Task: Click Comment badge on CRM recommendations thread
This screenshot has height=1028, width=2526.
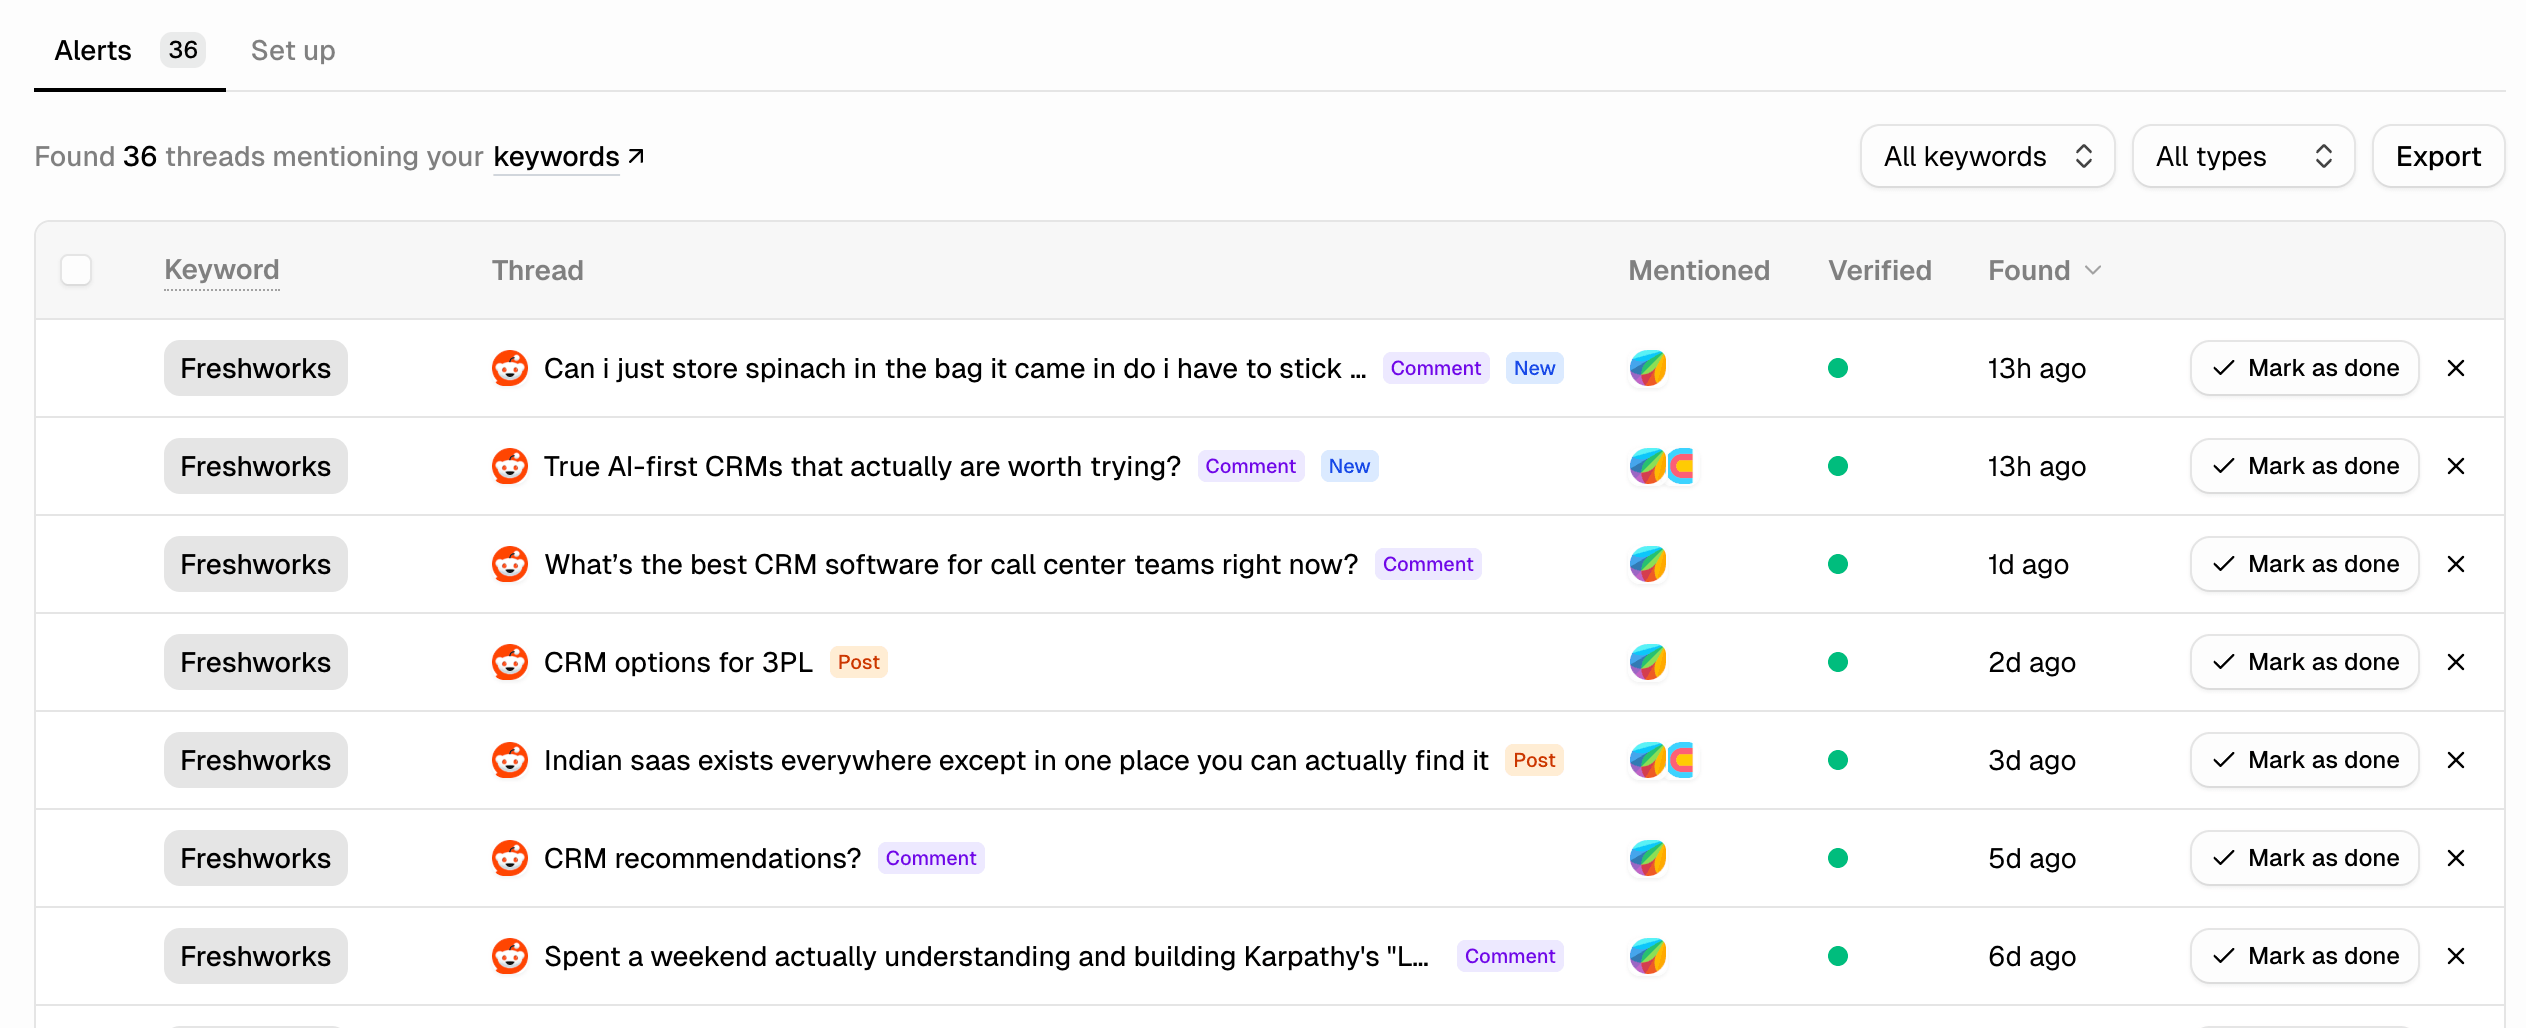Action: point(931,858)
